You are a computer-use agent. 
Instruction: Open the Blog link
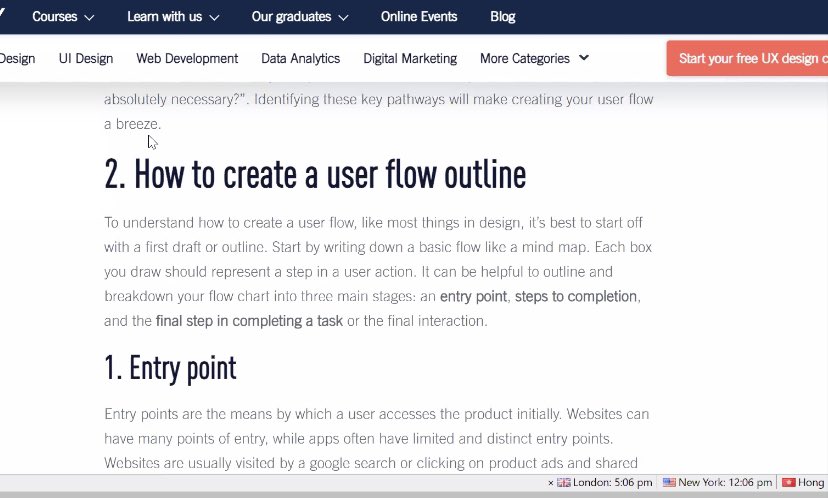click(x=502, y=17)
